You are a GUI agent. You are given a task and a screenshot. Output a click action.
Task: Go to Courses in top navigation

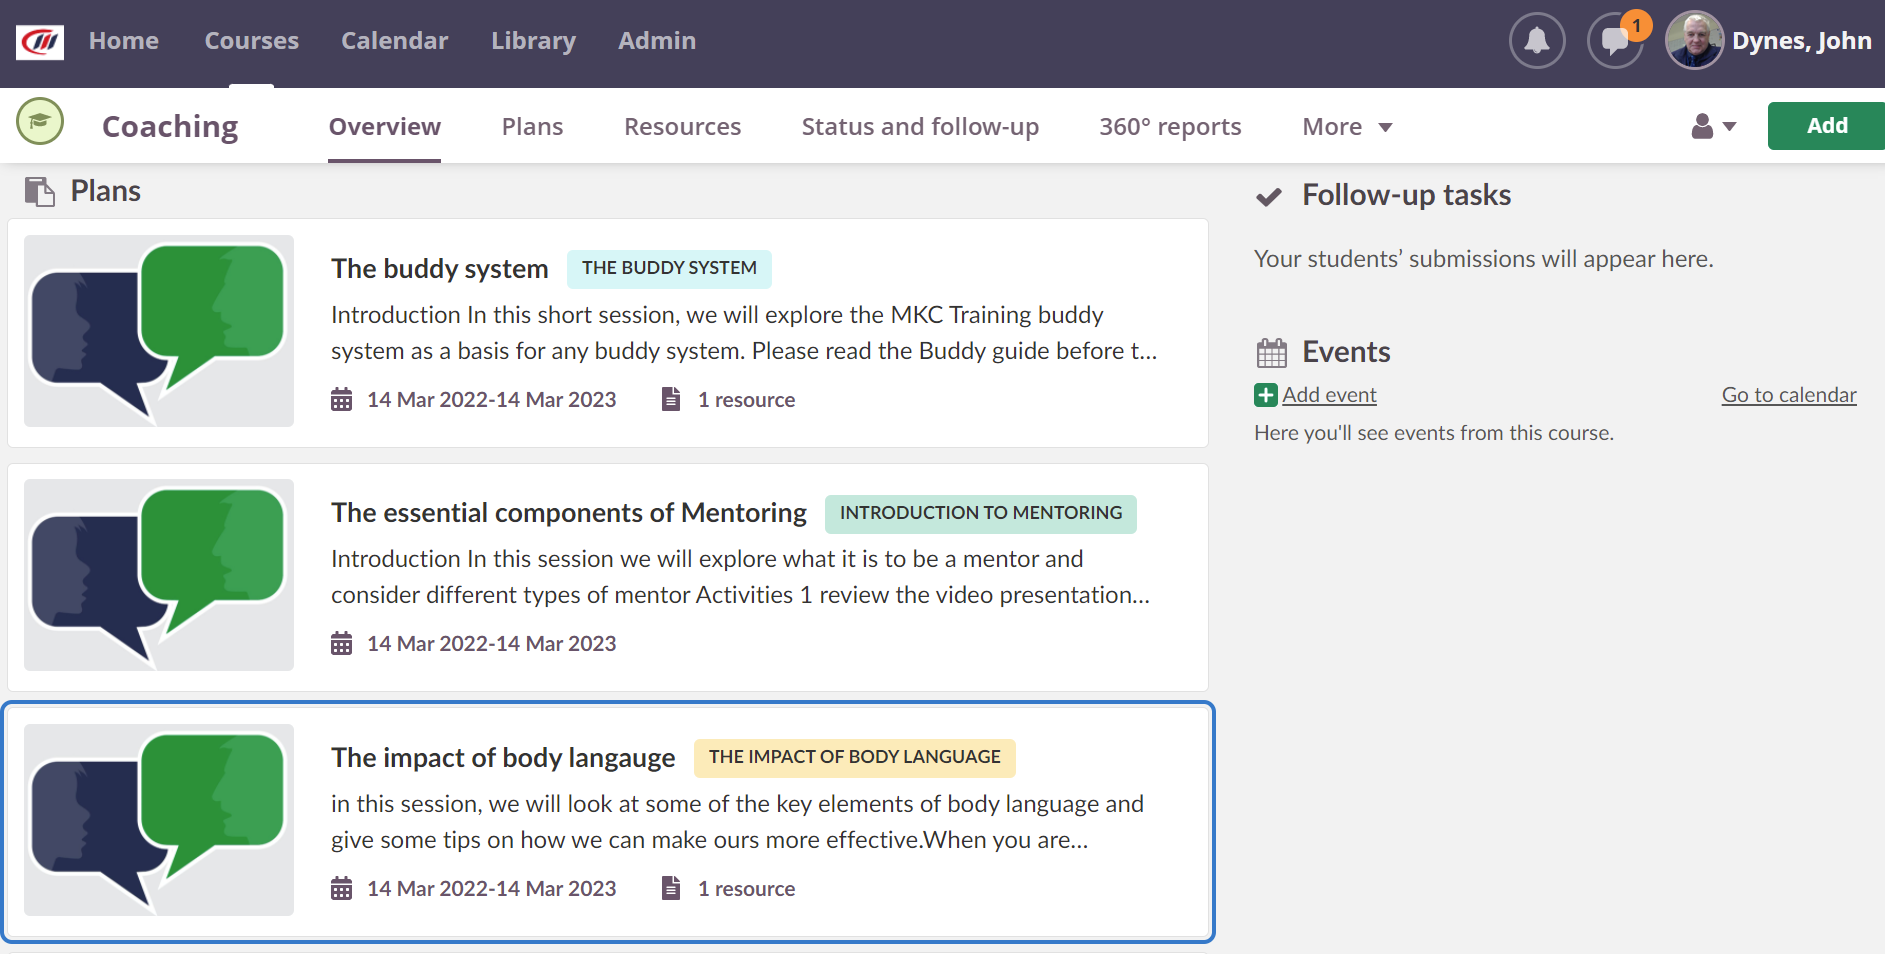pos(252,41)
